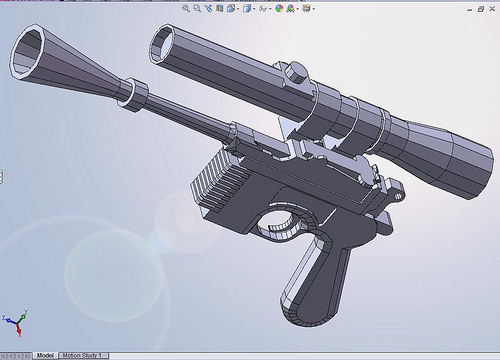Image resolution: width=500 pixels, height=360 pixels.
Task: Switch to the Model tab
Action: (x=45, y=356)
